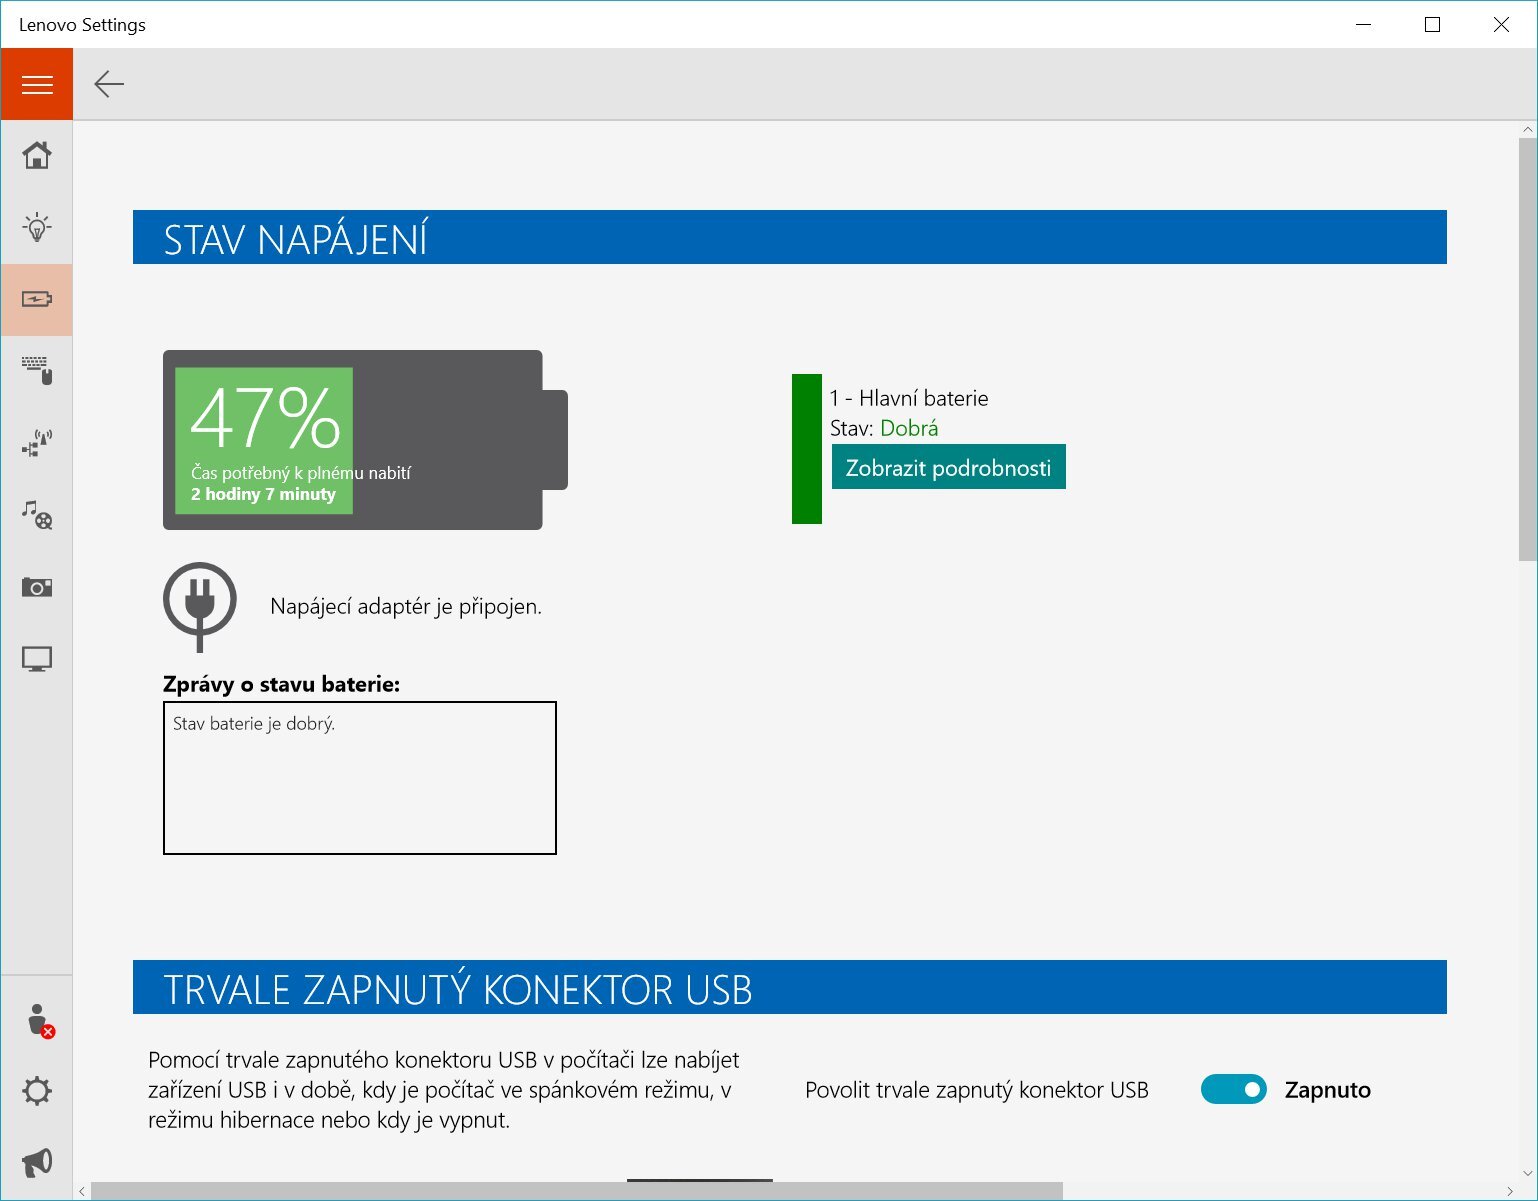Image resolution: width=1538 pixels, height=1201 pixels.
Task: Open the display settings monitor icon
Action: tap(37, 659)
